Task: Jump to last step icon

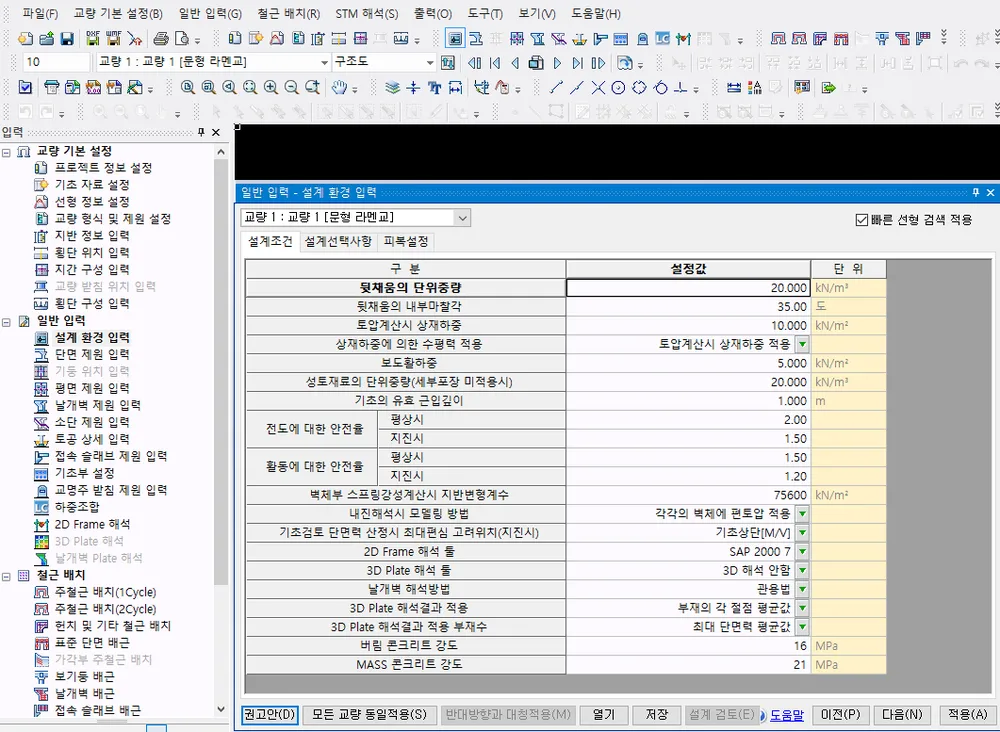Action: coord(577,62)
